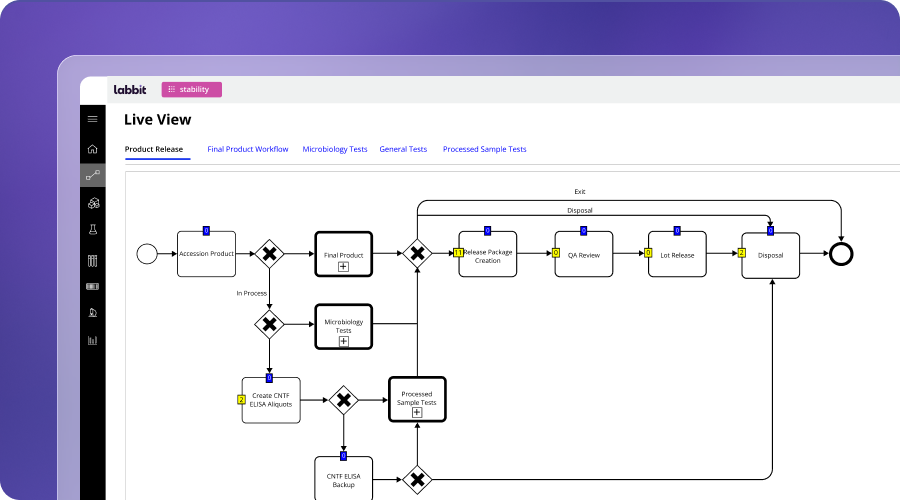
Task: Select the Accession Product task node
Action: point(207,254)
